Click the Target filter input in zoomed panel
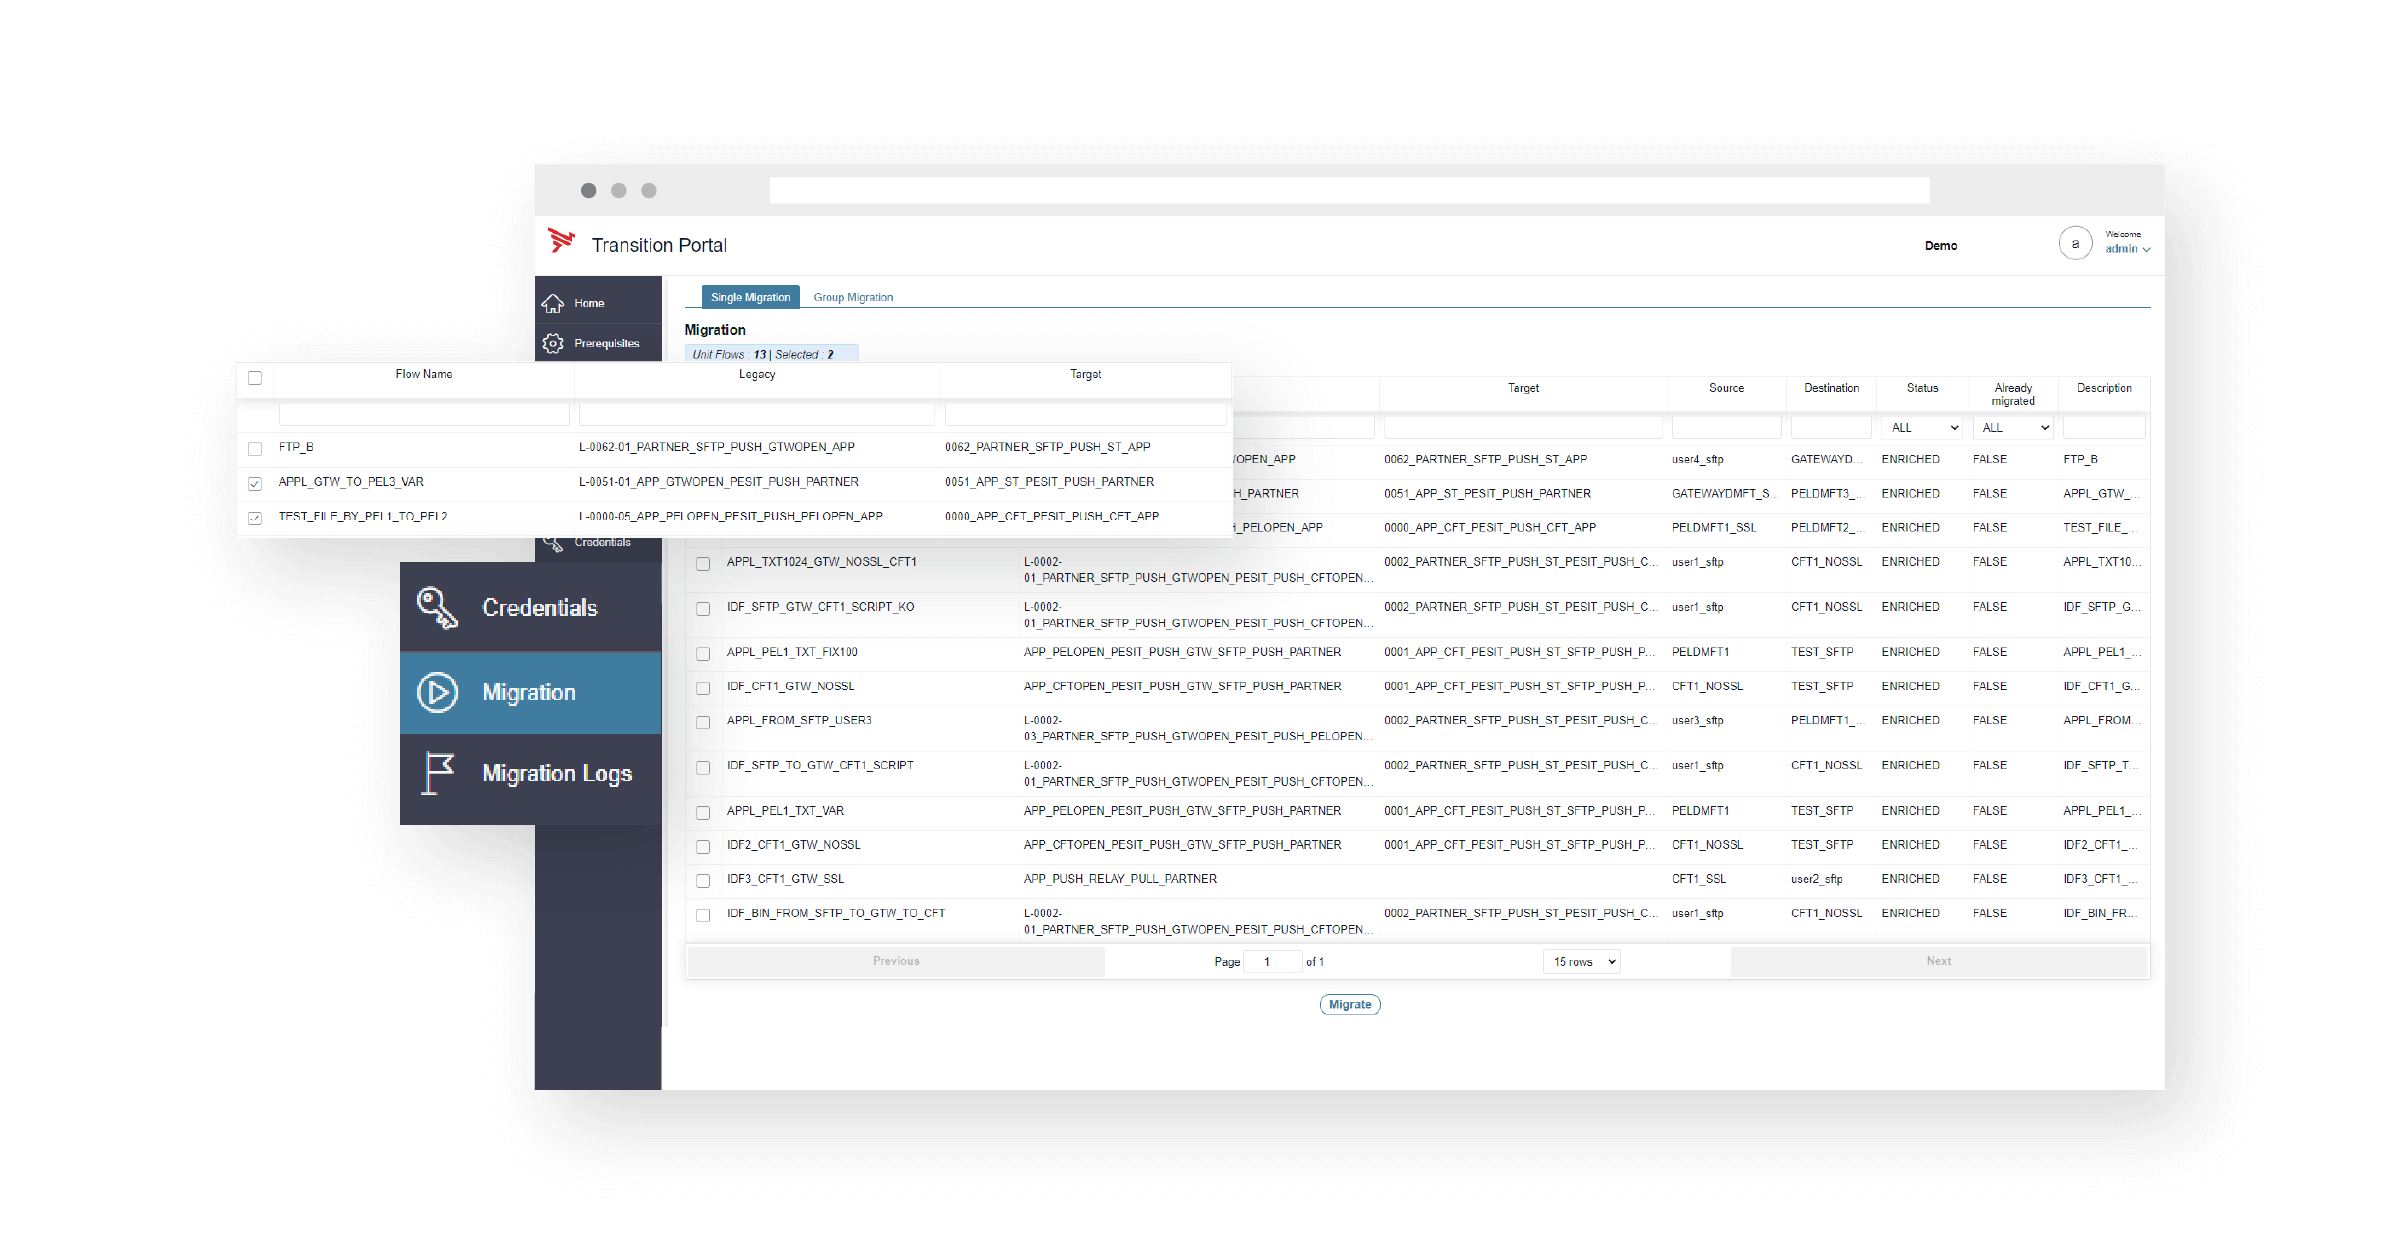Screen dimensions: 2401x1255 1086,414
